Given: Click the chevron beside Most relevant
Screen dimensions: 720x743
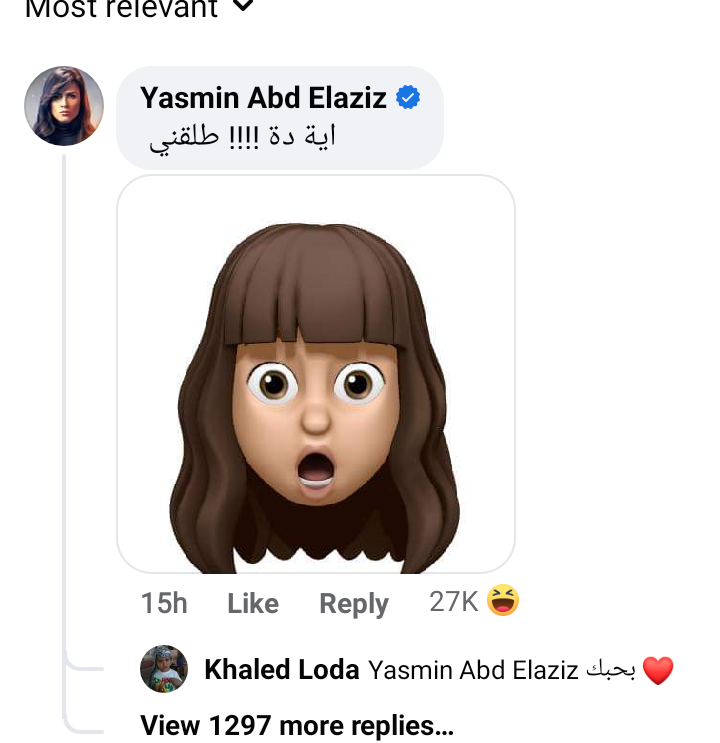Looking at the screenshot, I should tap(244, 8).
